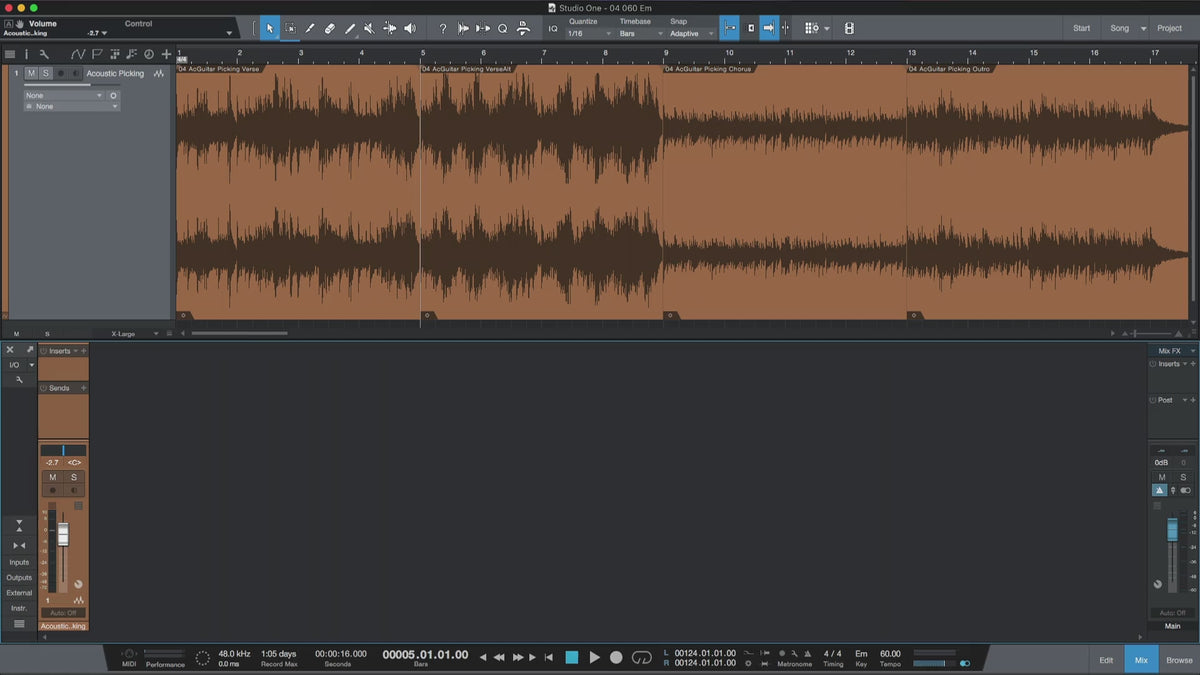
Task: Select the Split knife tool
Action: tap(309, 29)
